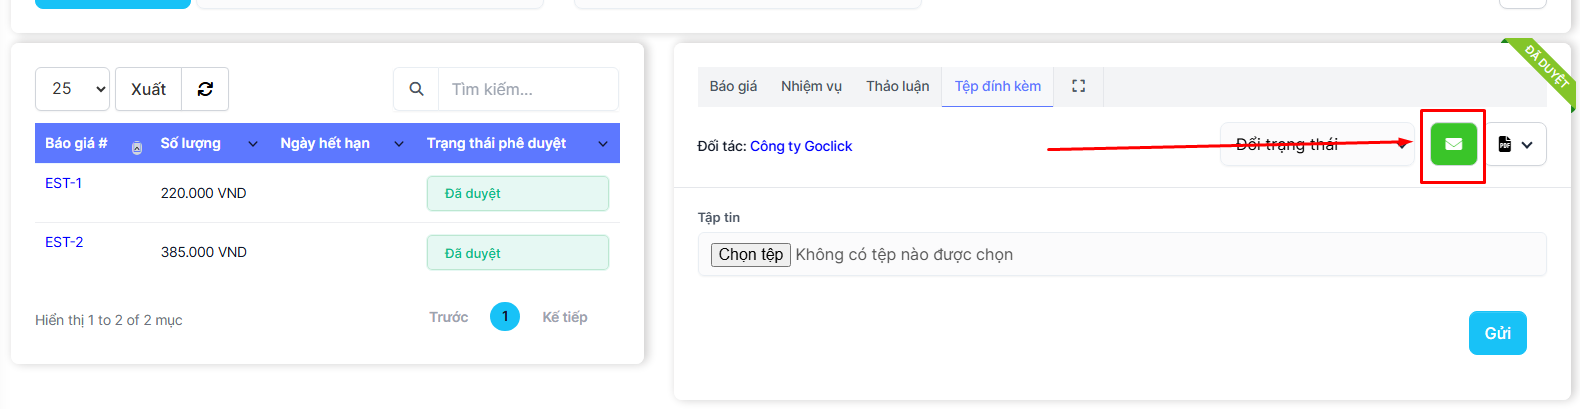Click the PDF file icon
This screenshot has height=409, width=1580.
1505,144
